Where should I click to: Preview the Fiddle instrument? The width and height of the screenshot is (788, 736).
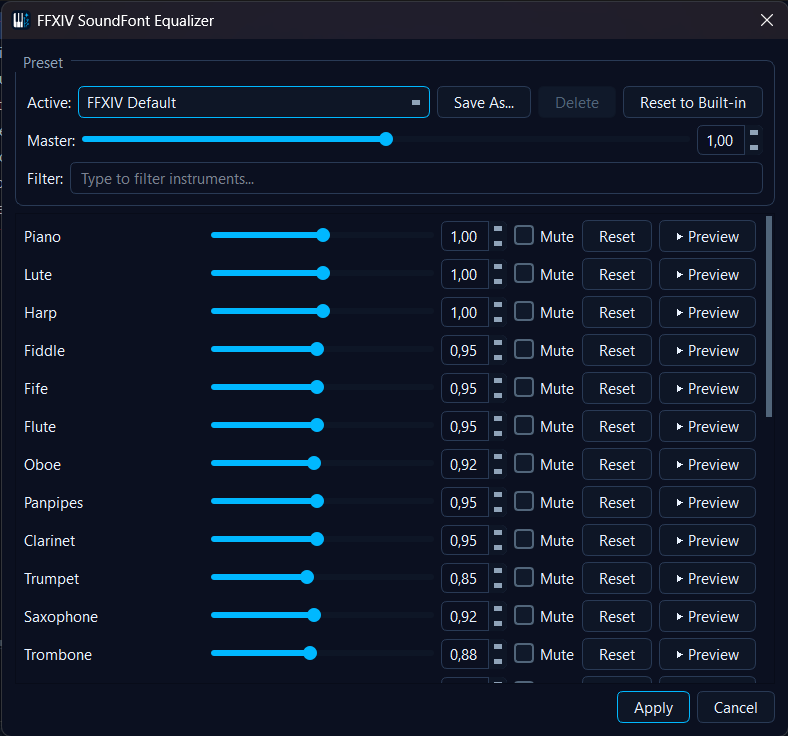coord(707,350)
